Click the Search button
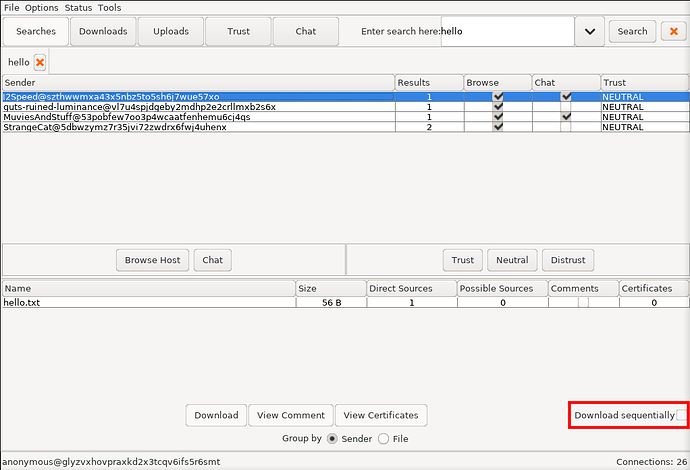The height and width of the screenshot is (470, 690). (x=632, y=31)
